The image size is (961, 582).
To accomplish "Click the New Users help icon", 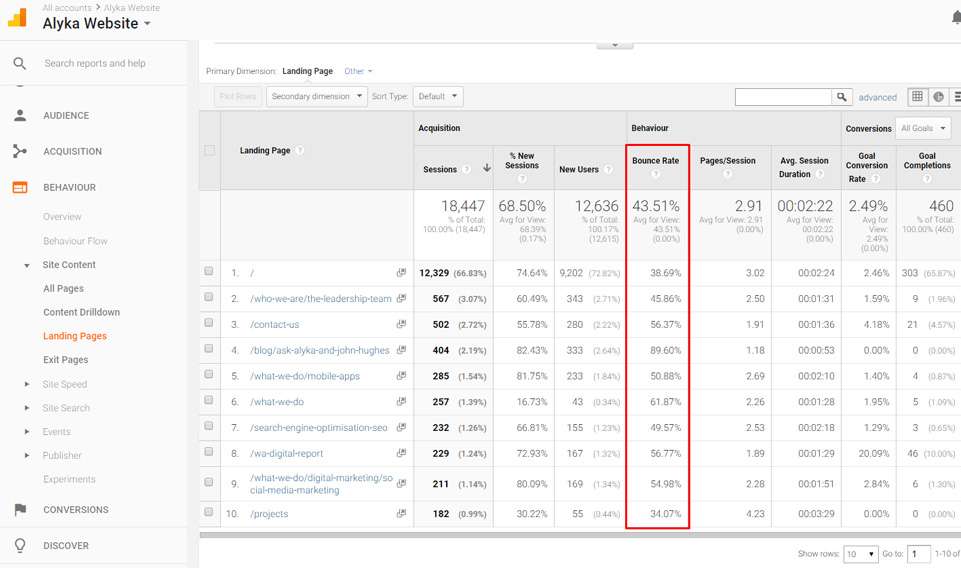I will 608,169.
